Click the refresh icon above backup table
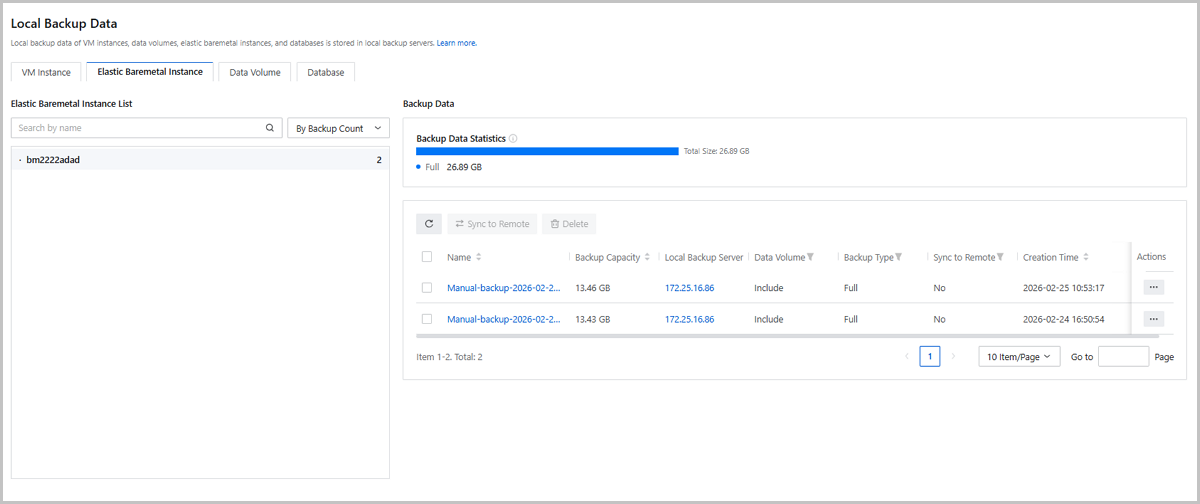This screenshot has height=504, width=1200. tap(428, 224)
